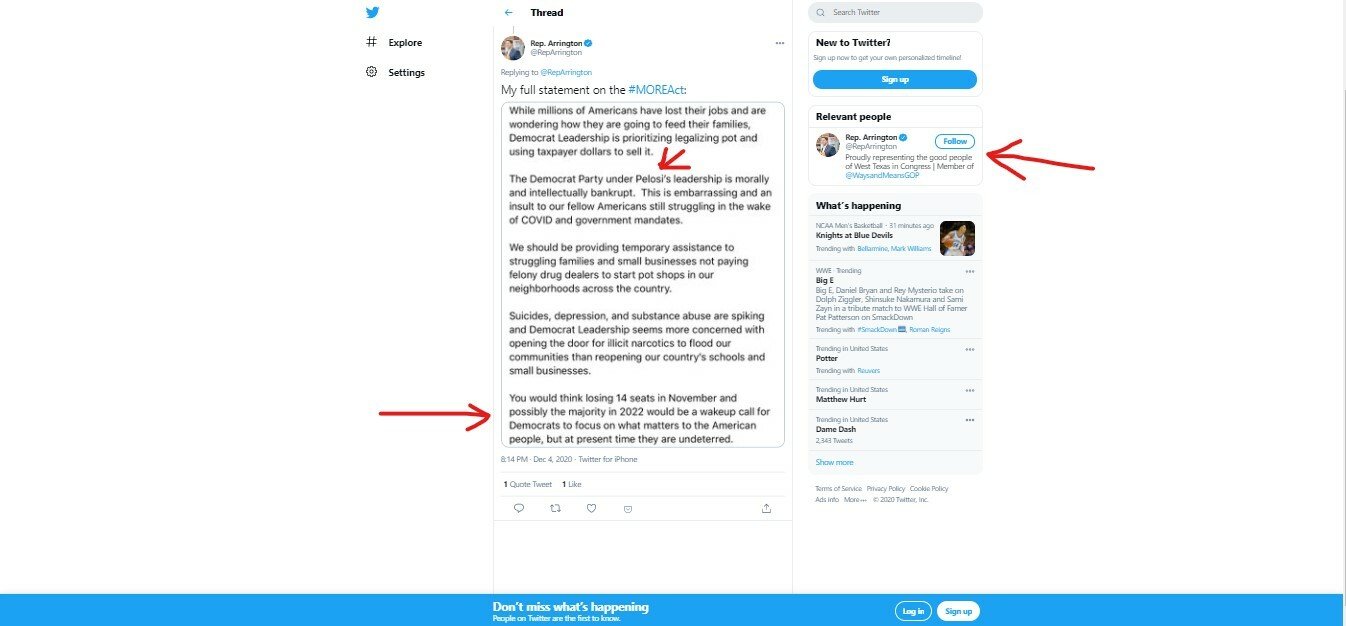Click the Twitter bird logo
The width and height of the screenshot is (1346, 626).
pos(372,13)
